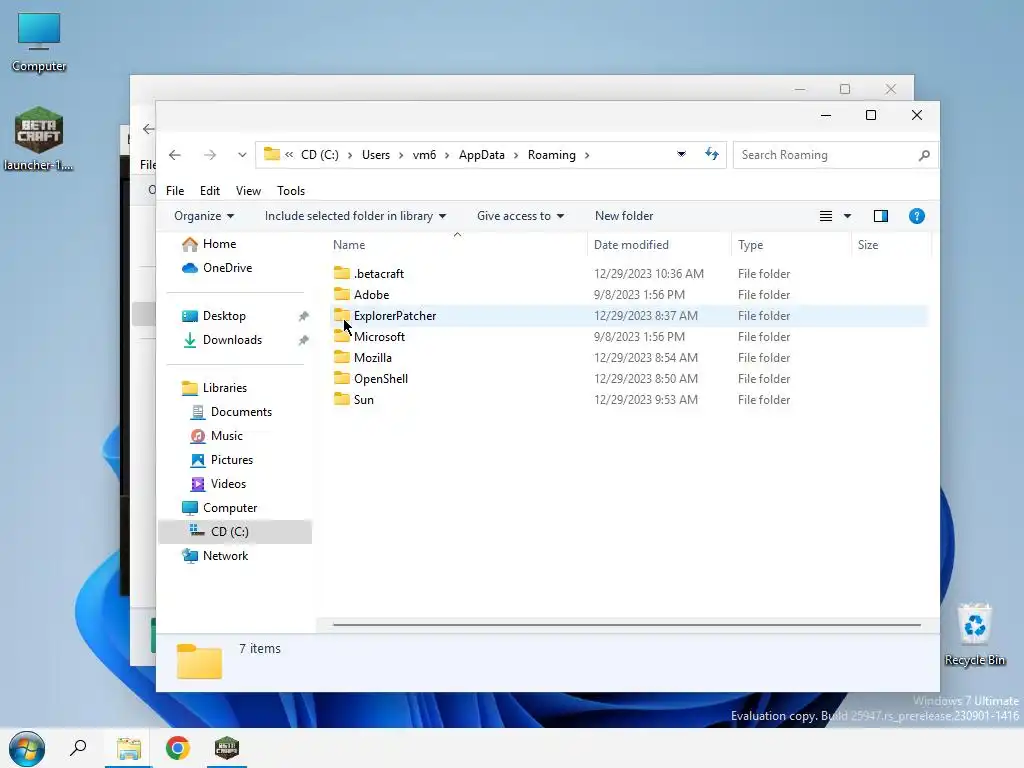Open the Betacraft launcher desktop icon
Screen dimensions: 1024x768
click(x=39, y=138)
